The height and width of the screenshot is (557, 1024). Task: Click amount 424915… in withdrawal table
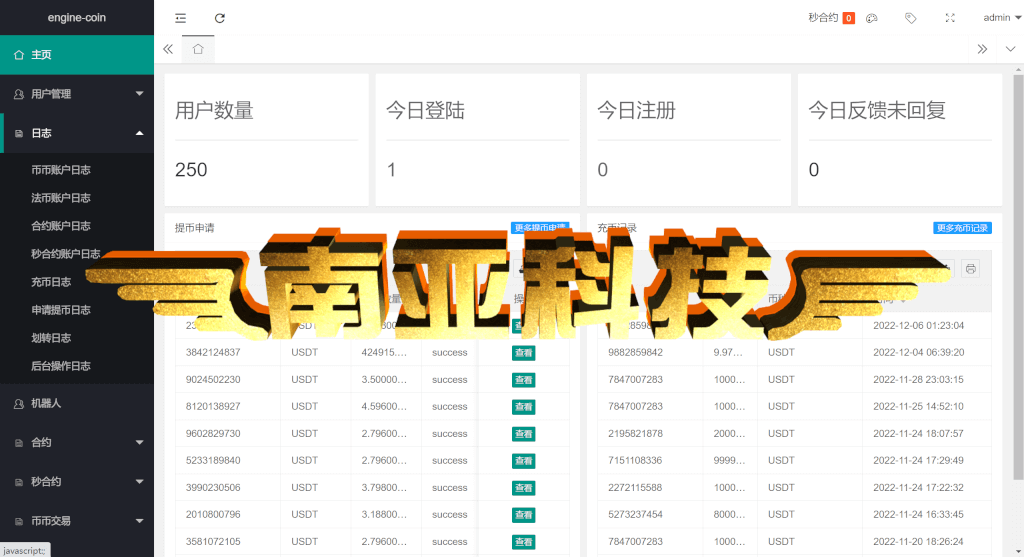pos(384,352)
